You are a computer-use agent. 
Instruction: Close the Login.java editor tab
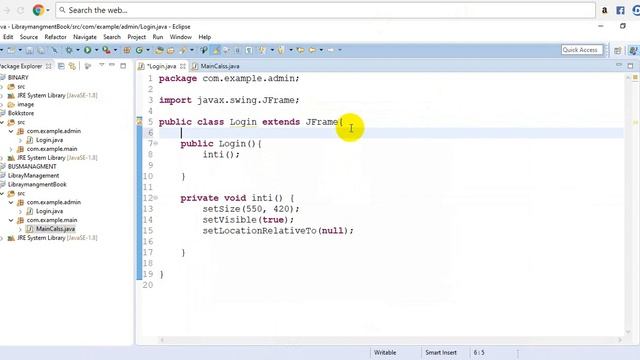(182, 66)
